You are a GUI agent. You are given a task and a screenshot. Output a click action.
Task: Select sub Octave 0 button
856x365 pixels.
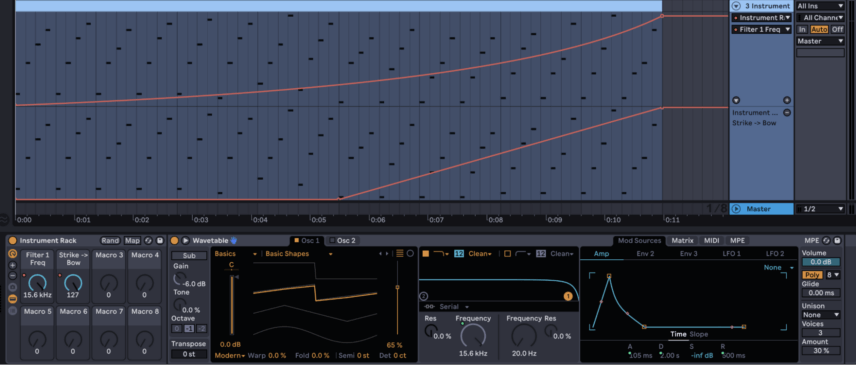pos(177,328)
